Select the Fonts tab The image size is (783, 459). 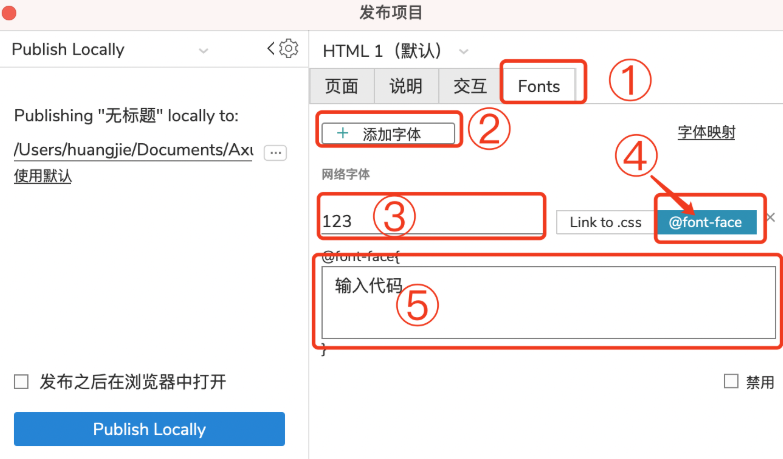[539, 86]
